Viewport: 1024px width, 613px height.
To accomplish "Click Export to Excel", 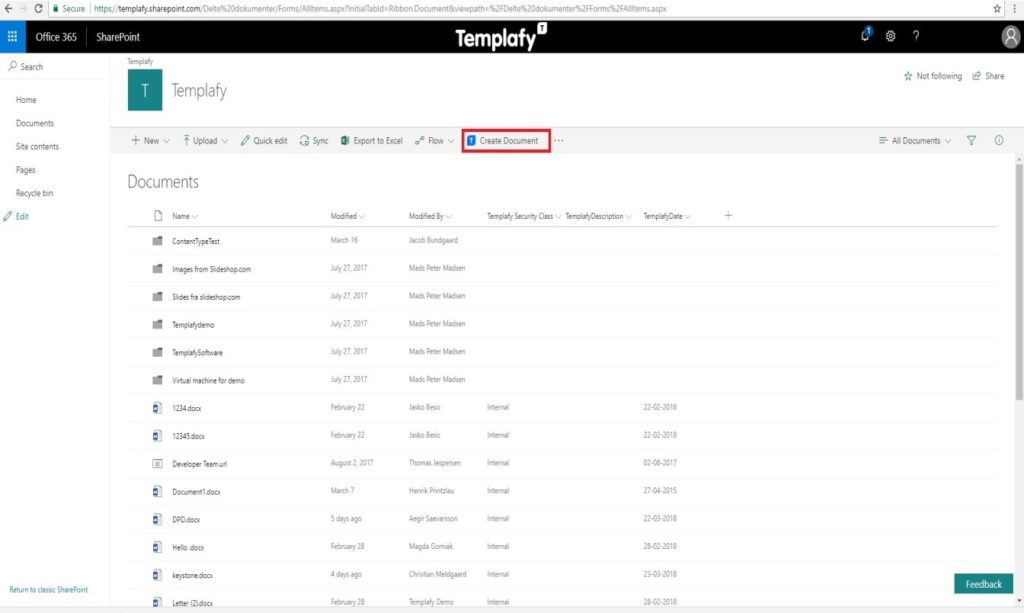I will (372, 140).
